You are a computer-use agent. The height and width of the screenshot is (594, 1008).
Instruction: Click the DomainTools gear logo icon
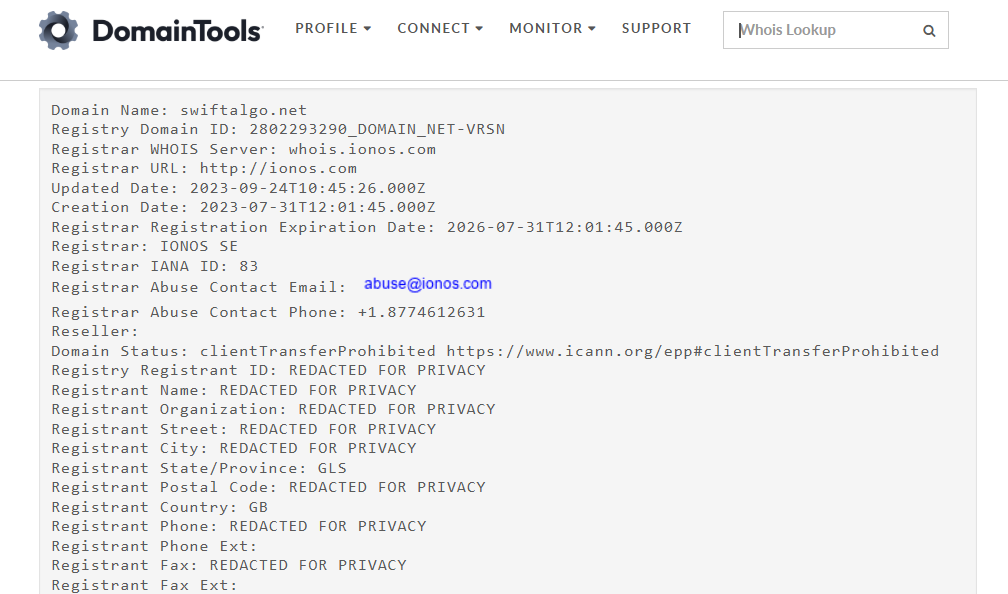[x=58, y=30]
